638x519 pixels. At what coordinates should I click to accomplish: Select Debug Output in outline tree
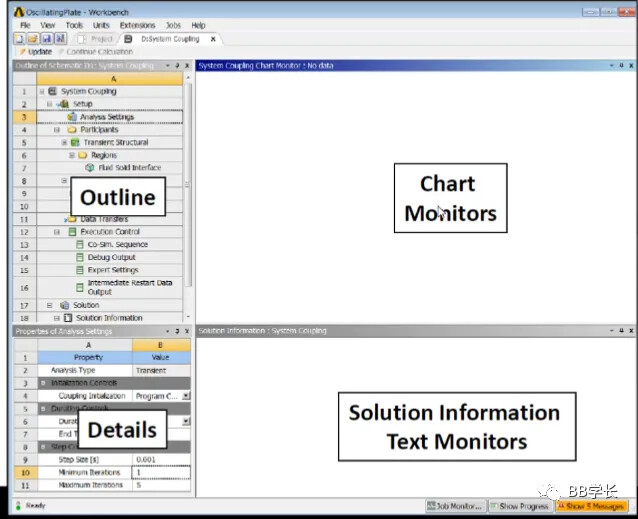[111, 258]
